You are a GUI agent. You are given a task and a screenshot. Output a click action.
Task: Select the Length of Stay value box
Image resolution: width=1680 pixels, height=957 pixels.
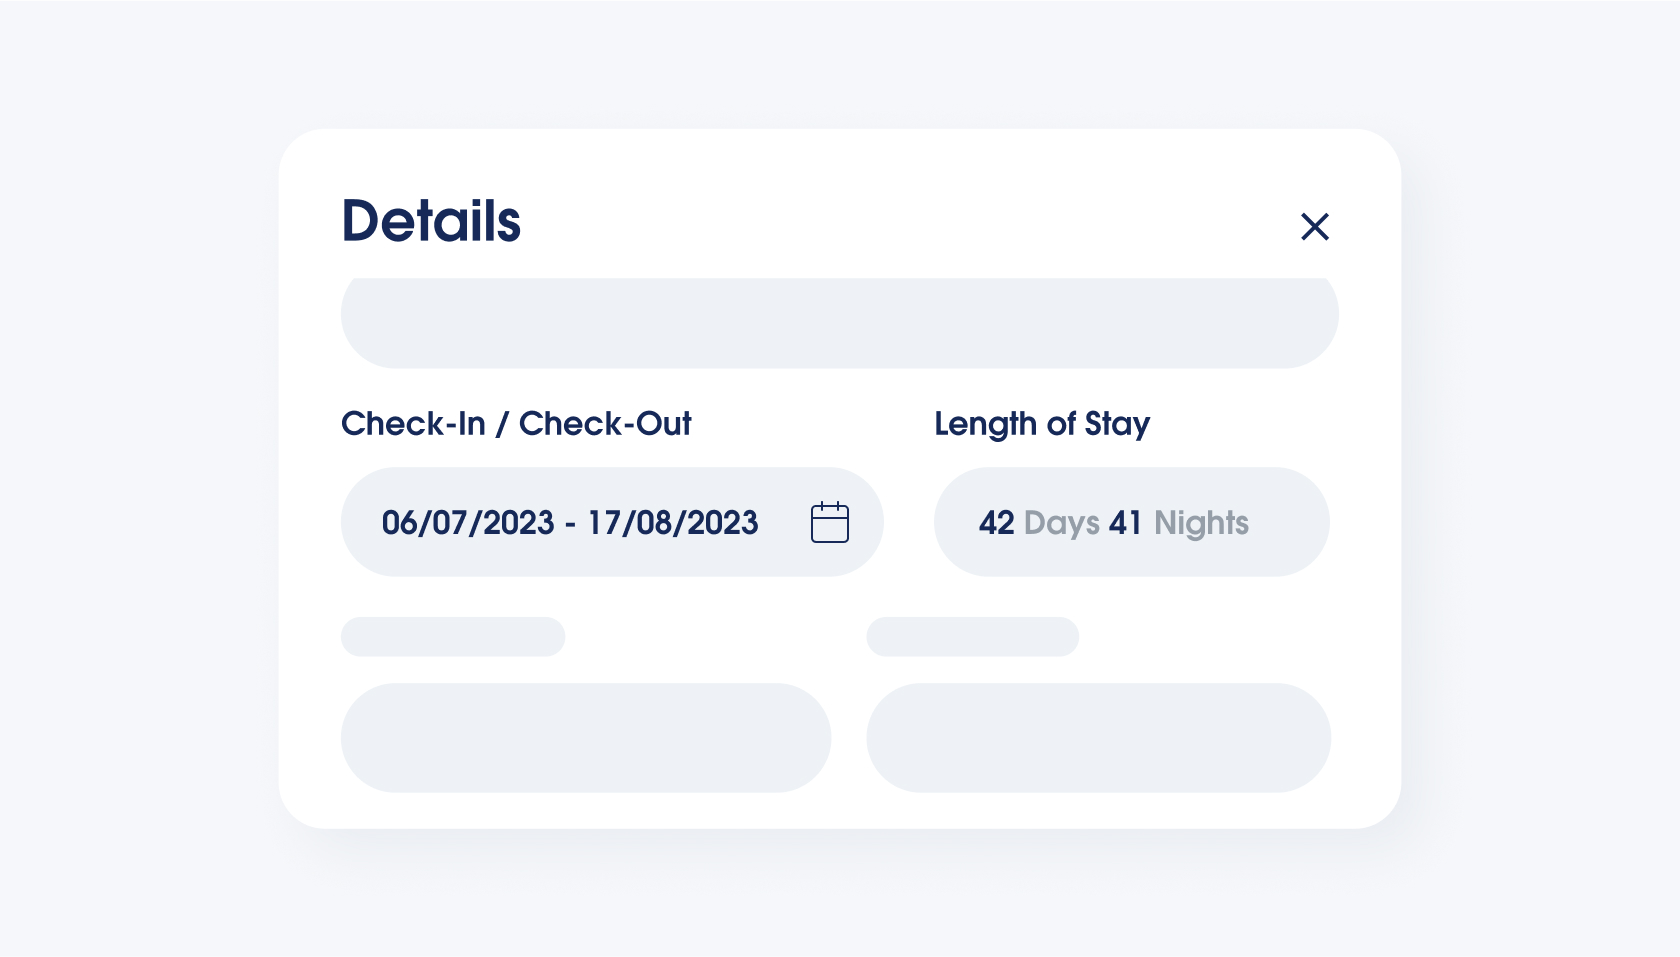(x=1131, y=521)
